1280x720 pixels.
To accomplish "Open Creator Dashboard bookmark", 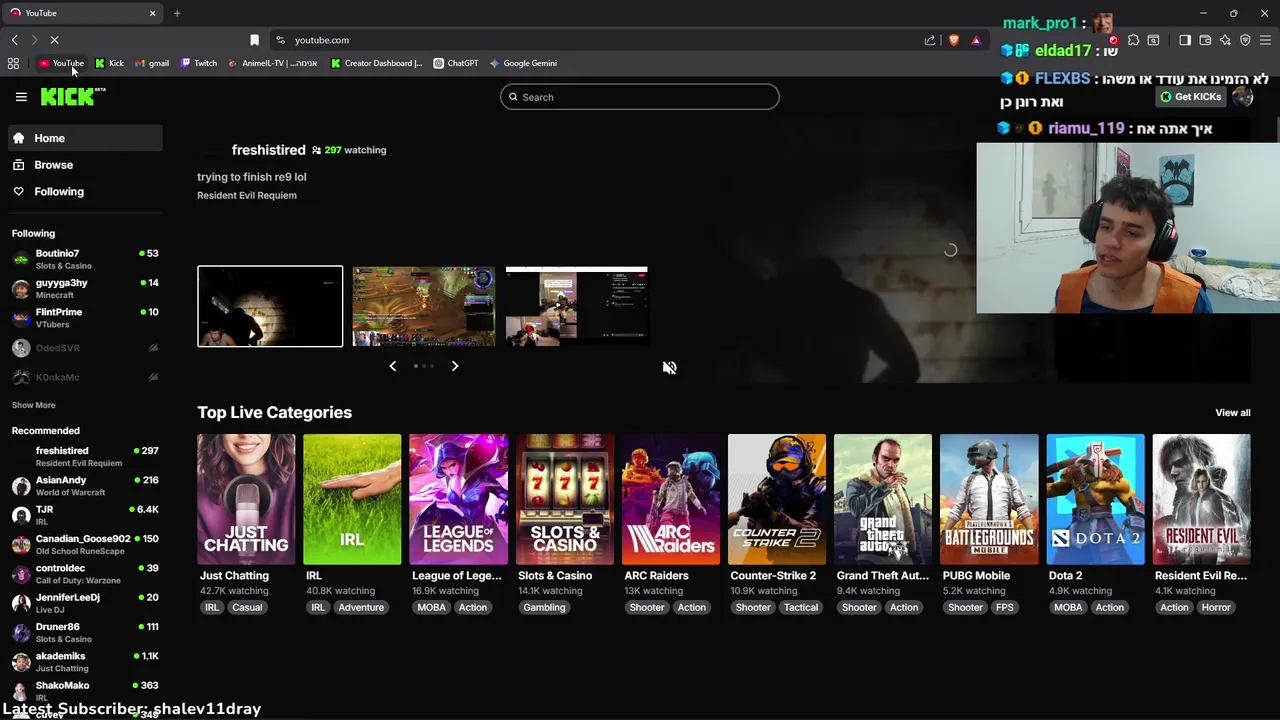I will pyautogui.click(x=377, y=63).
